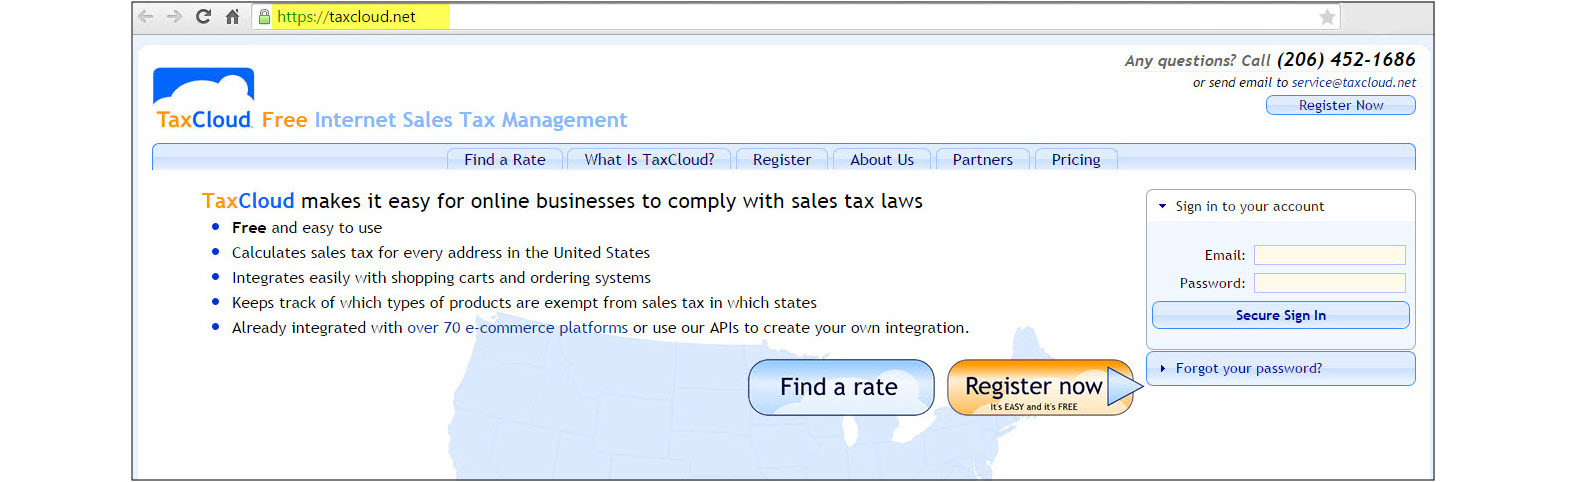This screenshot has height=482, width=1572.
Task: Click the 'Free and easy to use' bullet
Action: [x=307, y=228]
